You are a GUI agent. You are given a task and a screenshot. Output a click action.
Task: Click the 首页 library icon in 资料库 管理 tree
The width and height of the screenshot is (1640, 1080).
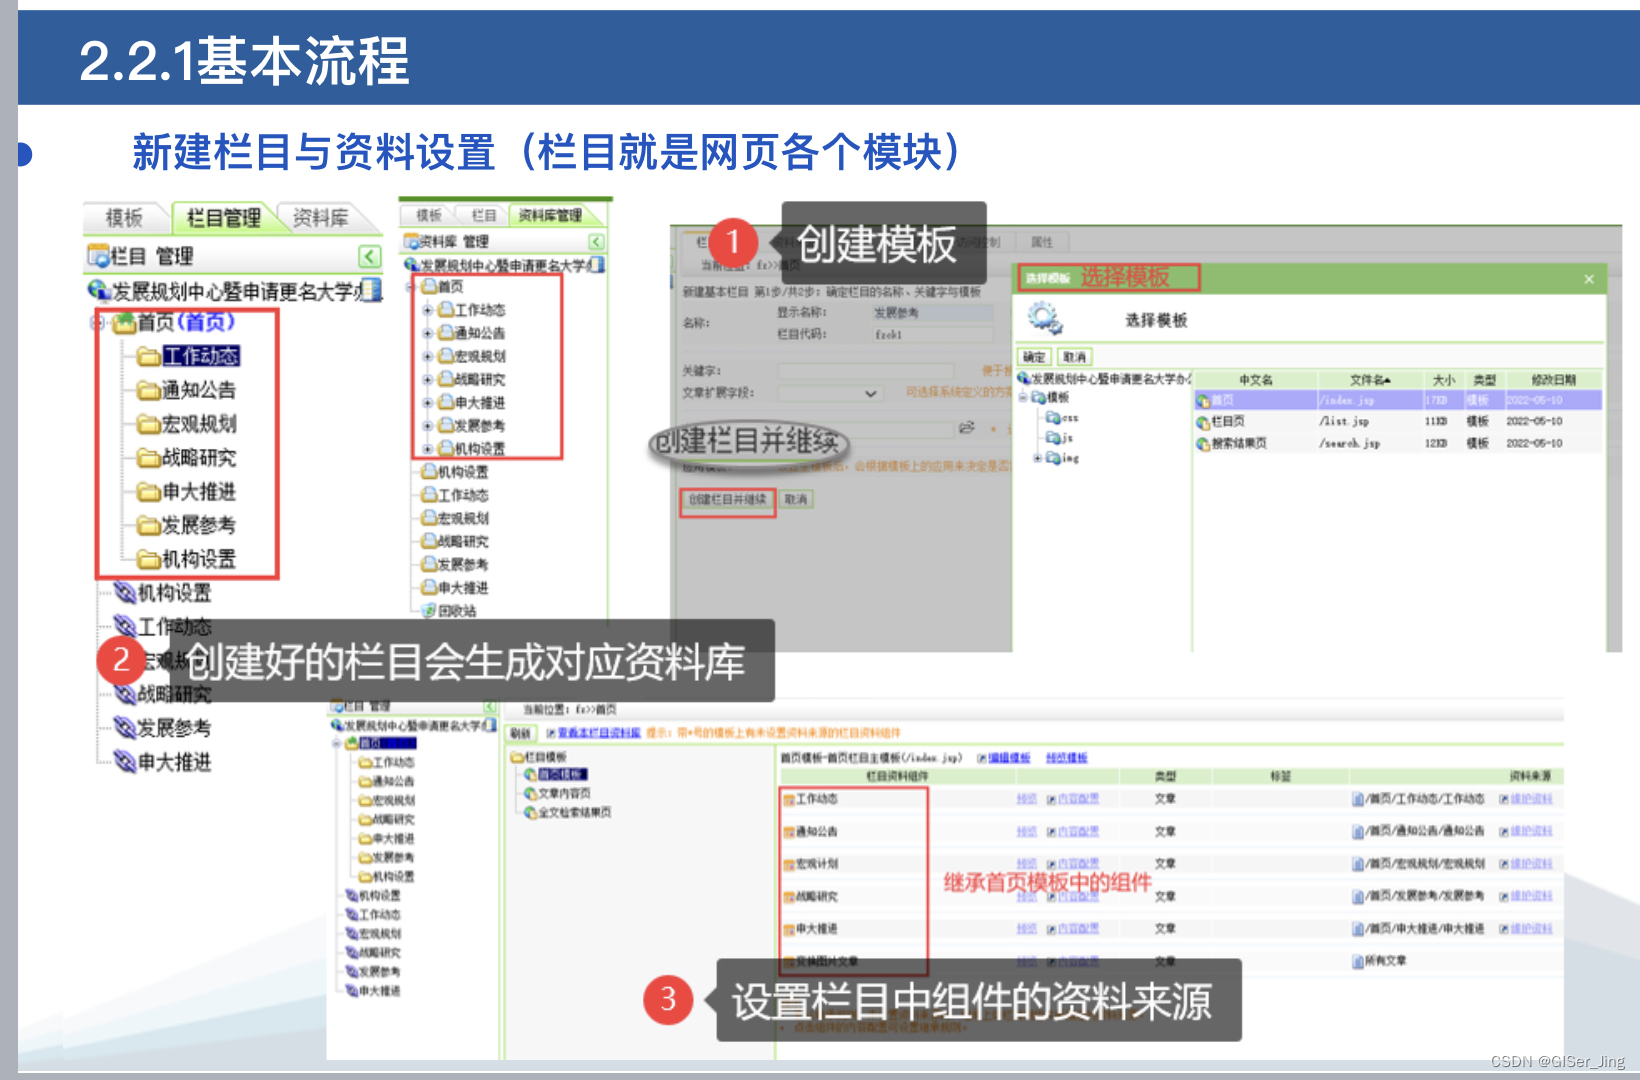coord(429,286)
